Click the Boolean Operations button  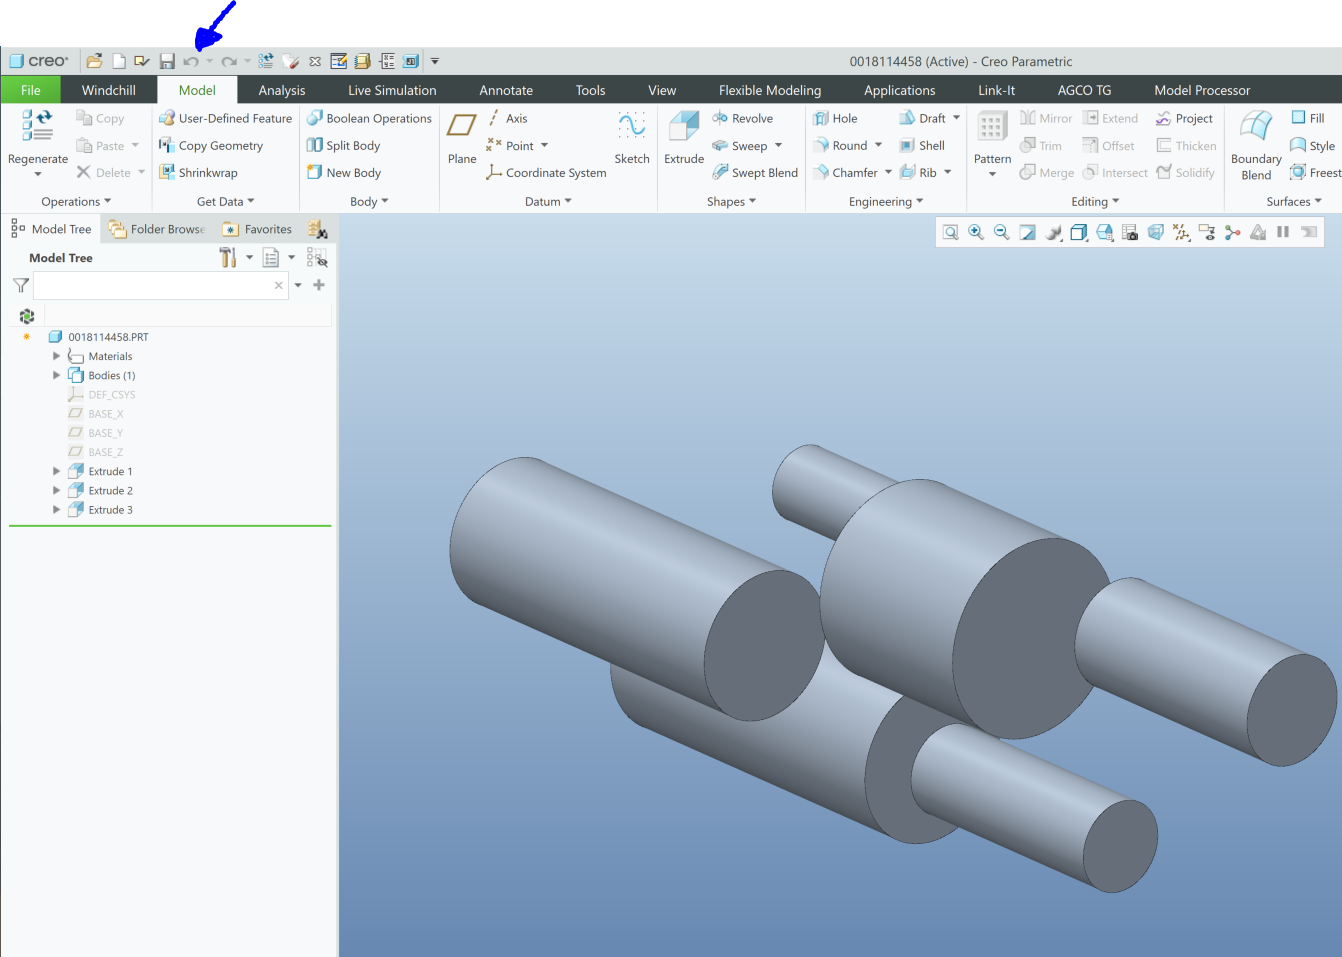pyautogui.click(x=369, y=118)
